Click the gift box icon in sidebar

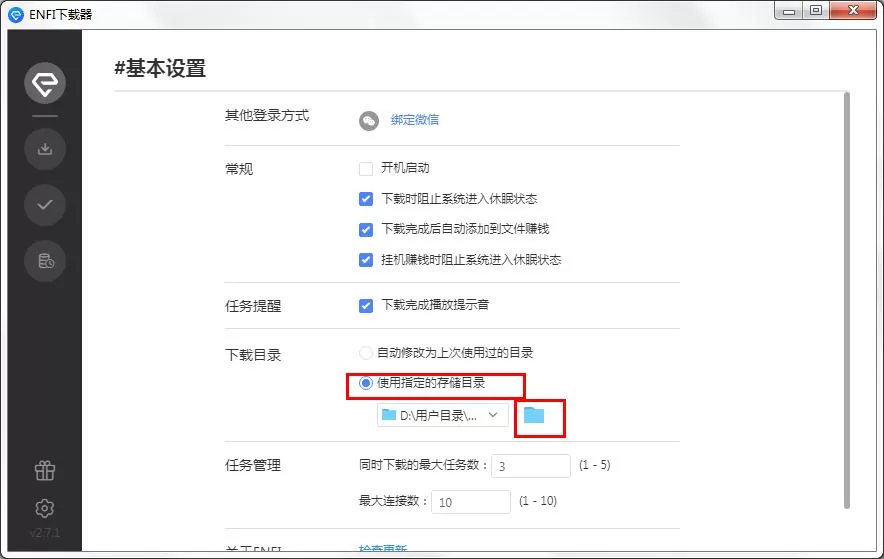(x=45, y=470)
